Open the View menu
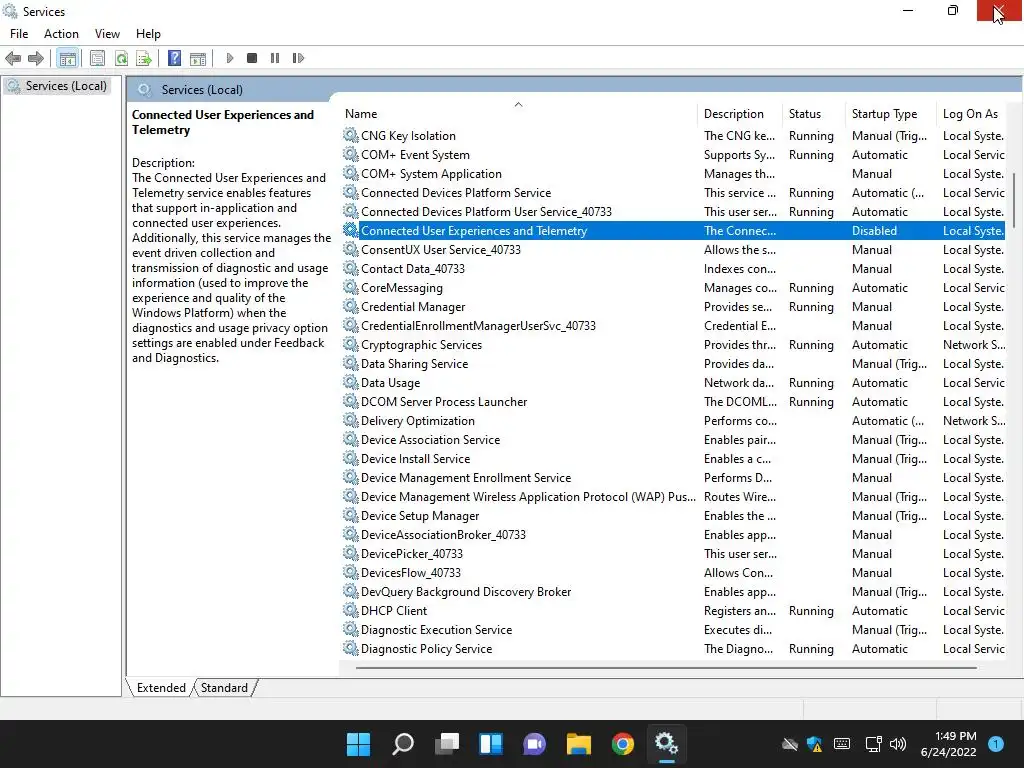This screenshot has height=768, width=1024. (x=107, y=34)
